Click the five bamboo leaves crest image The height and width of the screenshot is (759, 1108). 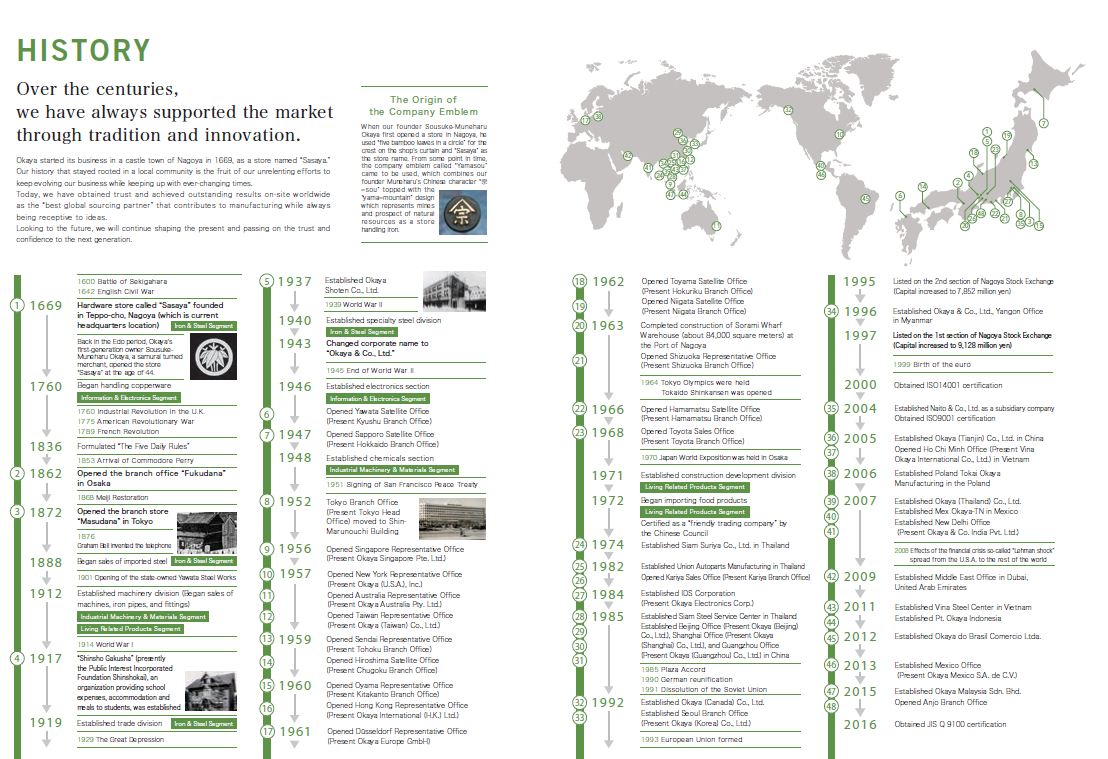coord(213,357)
